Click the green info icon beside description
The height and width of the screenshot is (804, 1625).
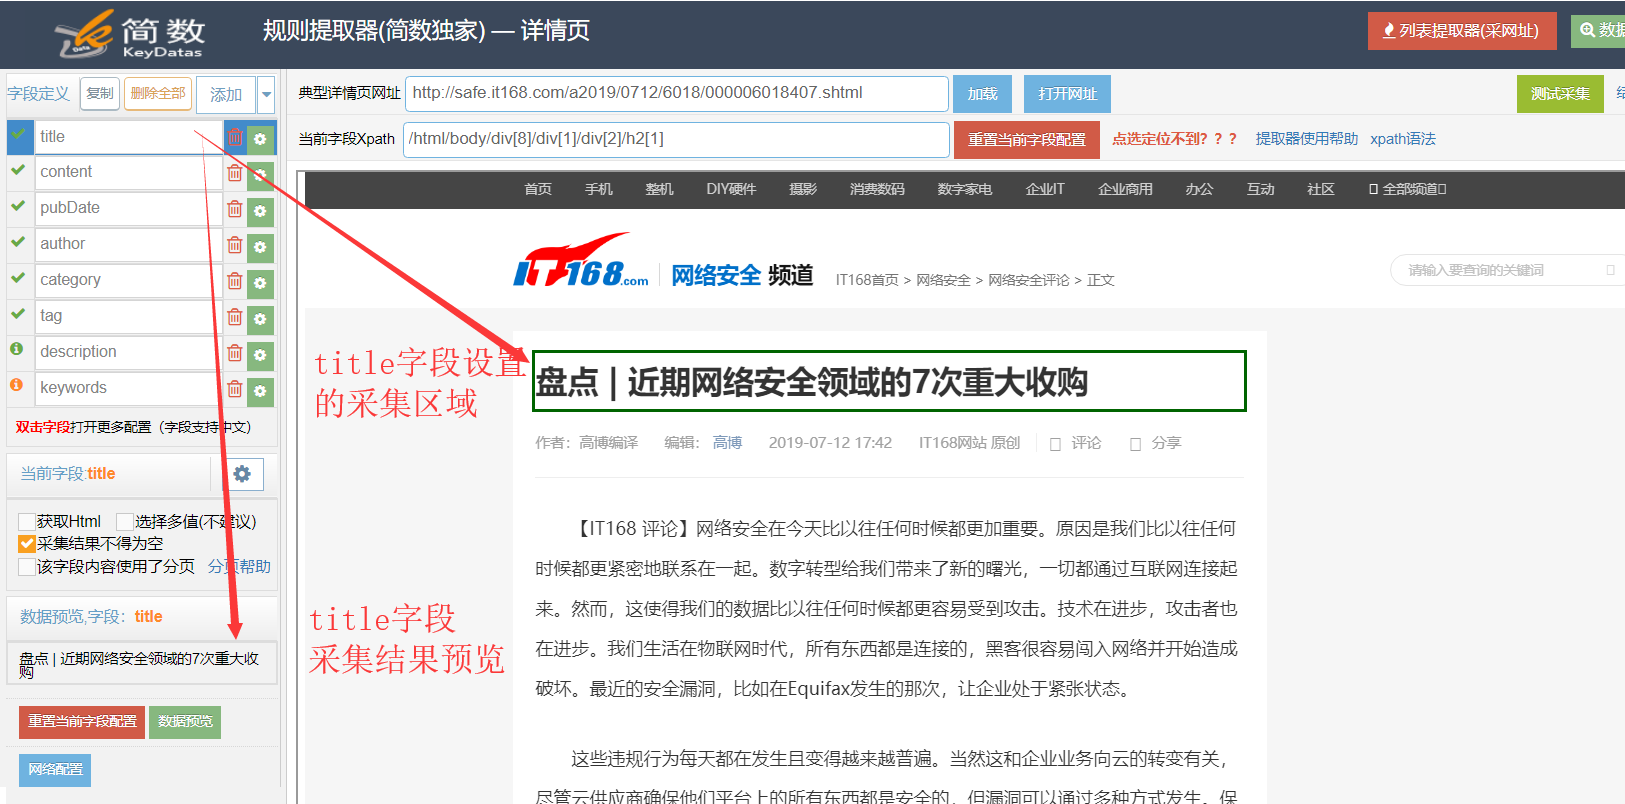click(17, 349)
